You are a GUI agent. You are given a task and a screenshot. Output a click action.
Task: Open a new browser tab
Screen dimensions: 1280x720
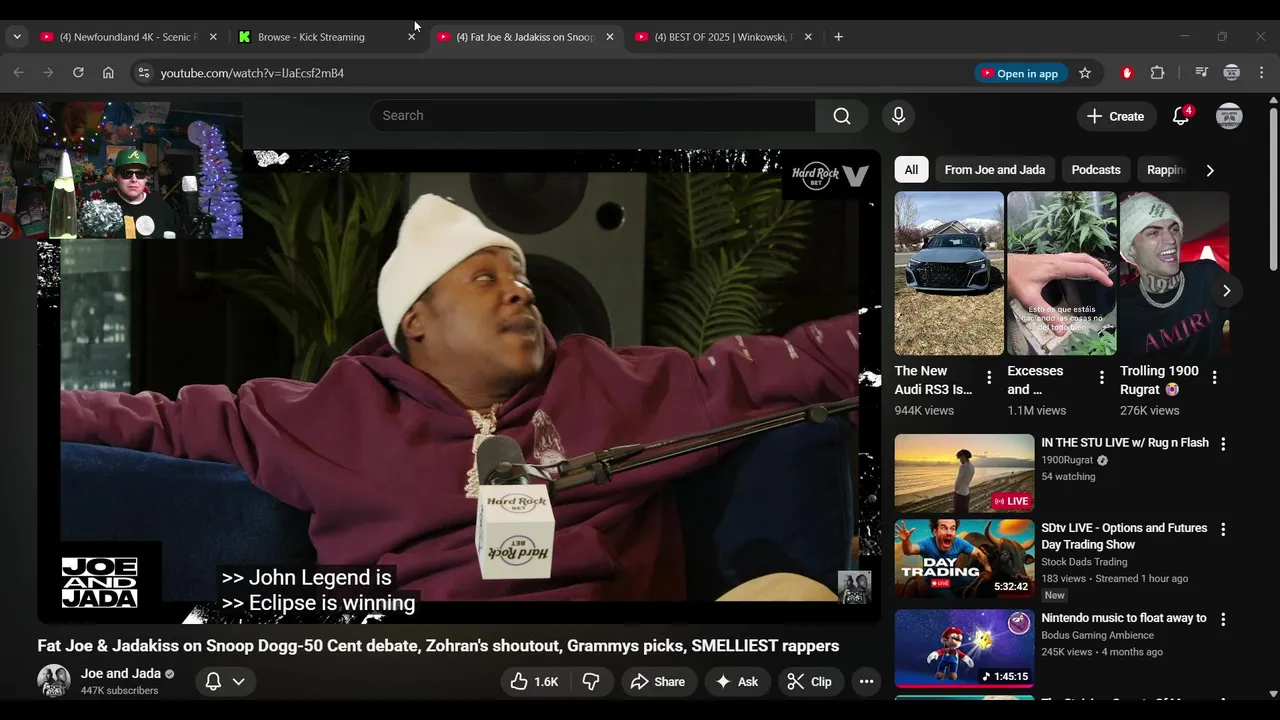(x=838, y=37)
